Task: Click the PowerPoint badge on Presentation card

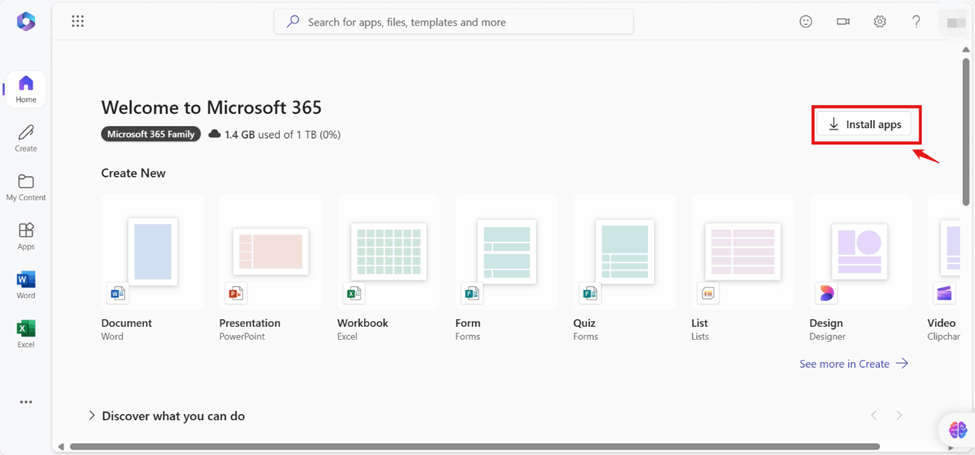Action: tap(236, 293)
